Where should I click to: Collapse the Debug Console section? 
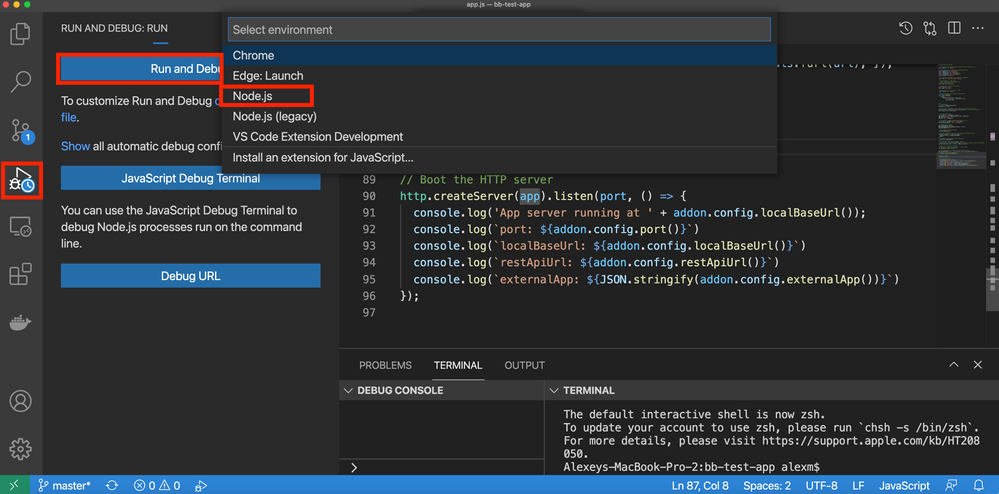[348, 390]
